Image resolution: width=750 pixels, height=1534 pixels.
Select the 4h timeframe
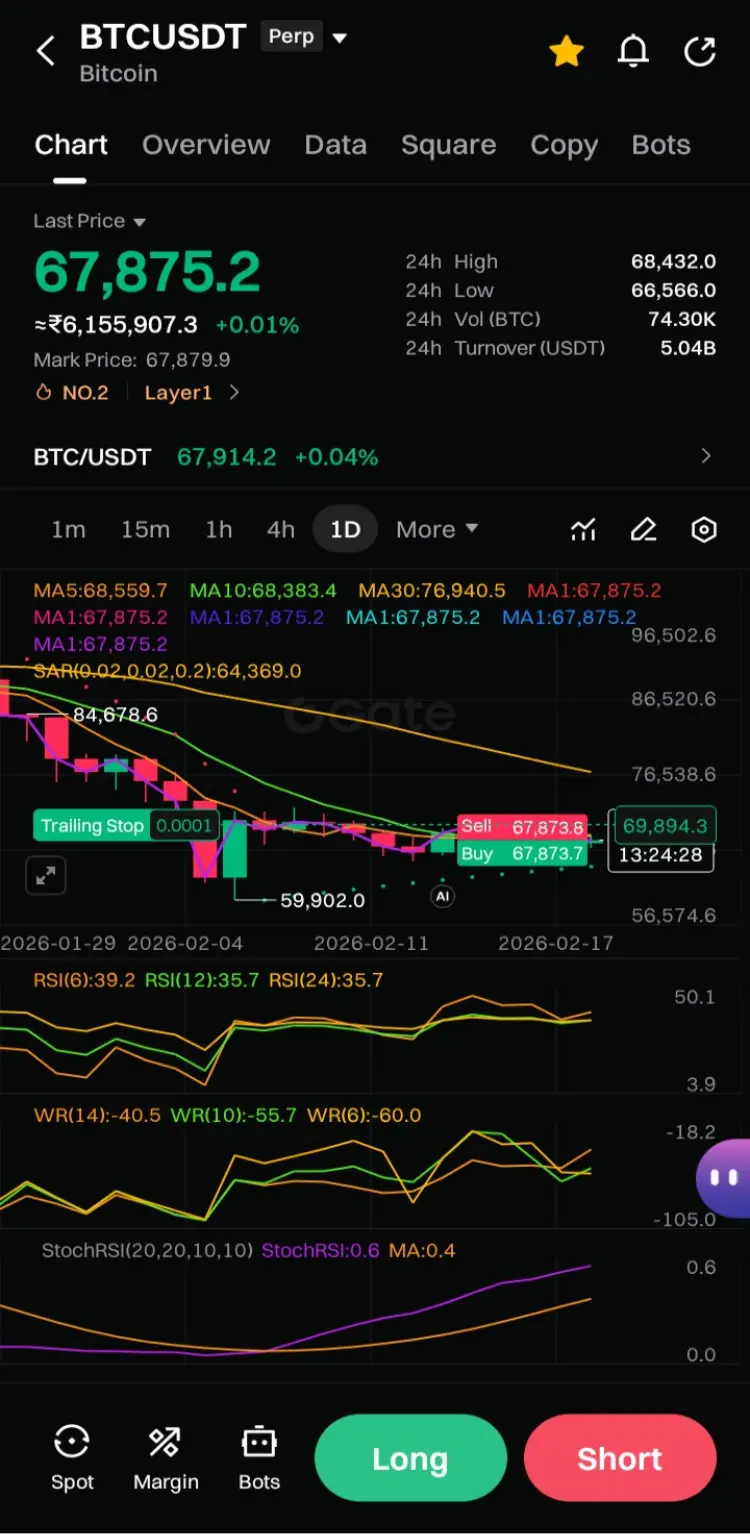[281, 530]
